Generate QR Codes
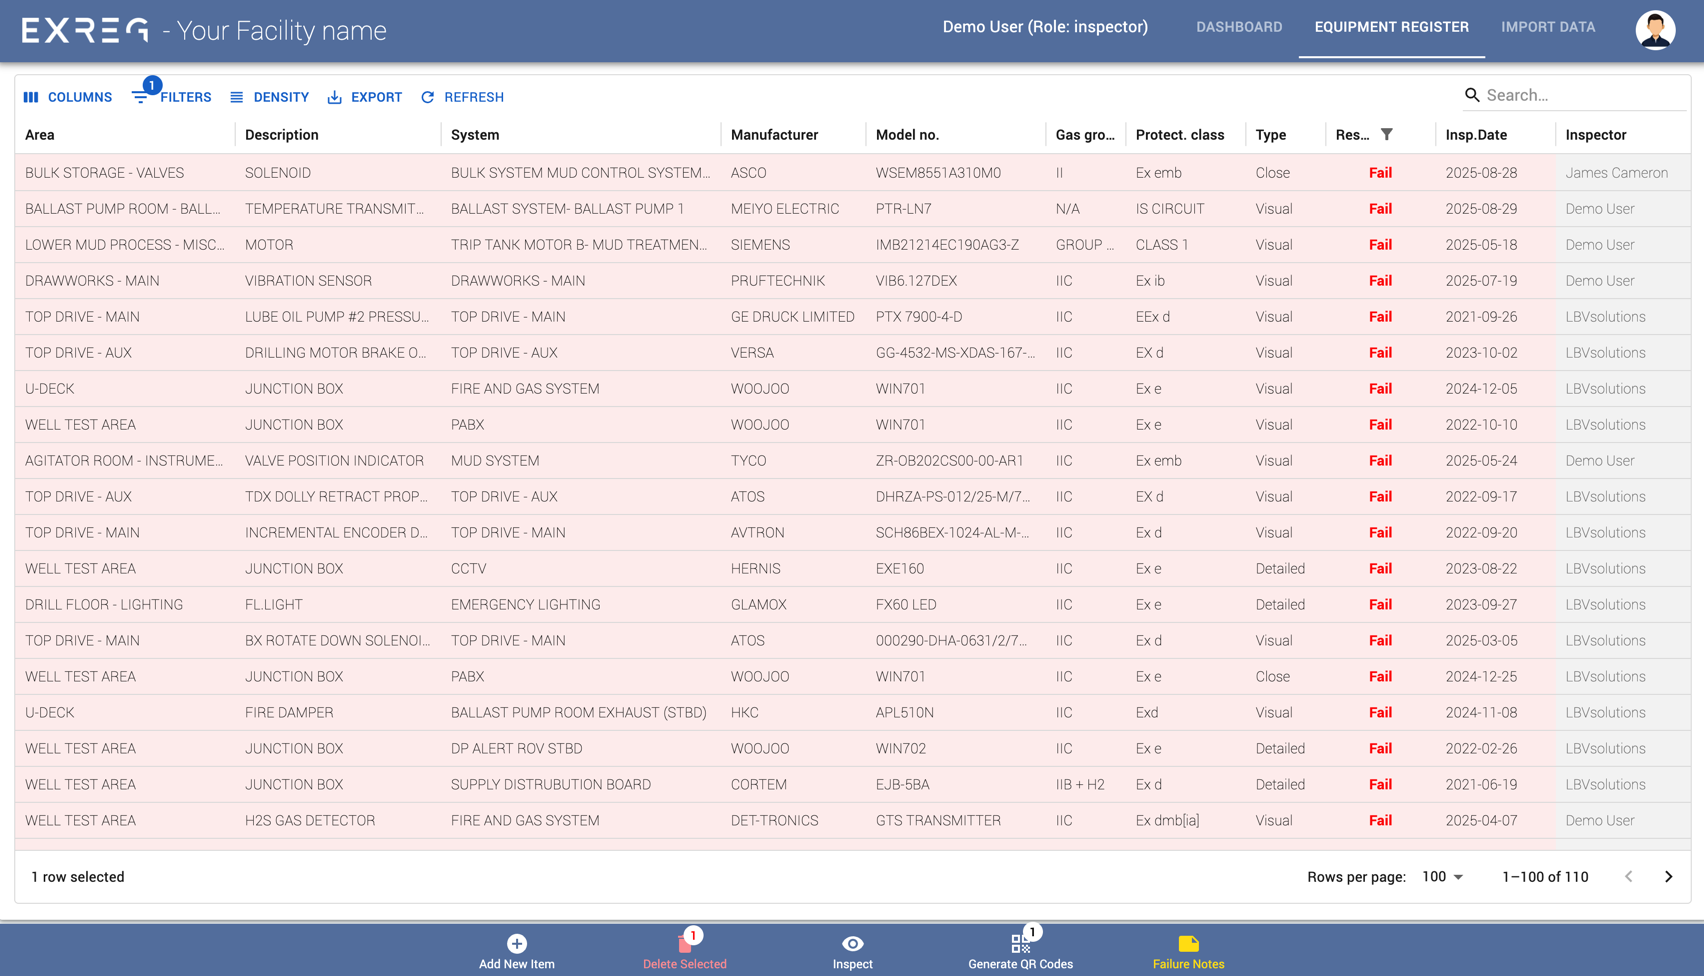1704x976 pixels. [x=1021, y=951]
